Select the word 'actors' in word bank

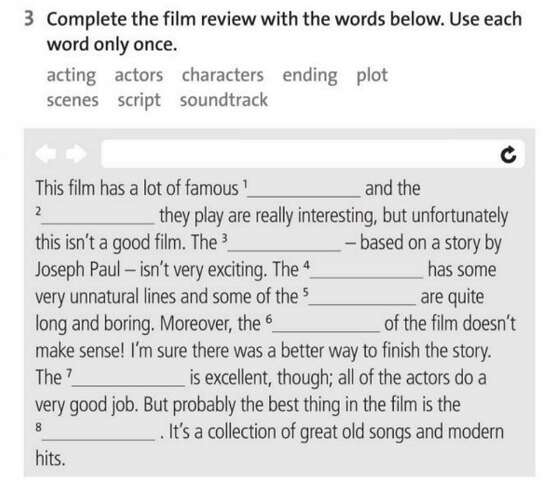[139, 76]
